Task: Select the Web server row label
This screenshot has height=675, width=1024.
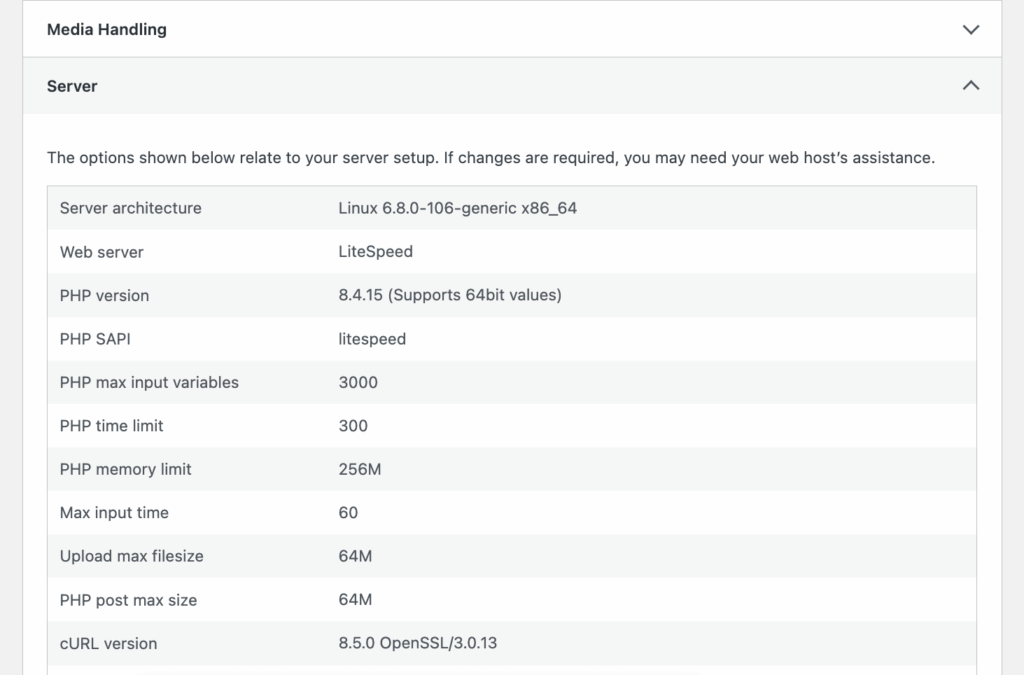Action: tap(101, 252)
